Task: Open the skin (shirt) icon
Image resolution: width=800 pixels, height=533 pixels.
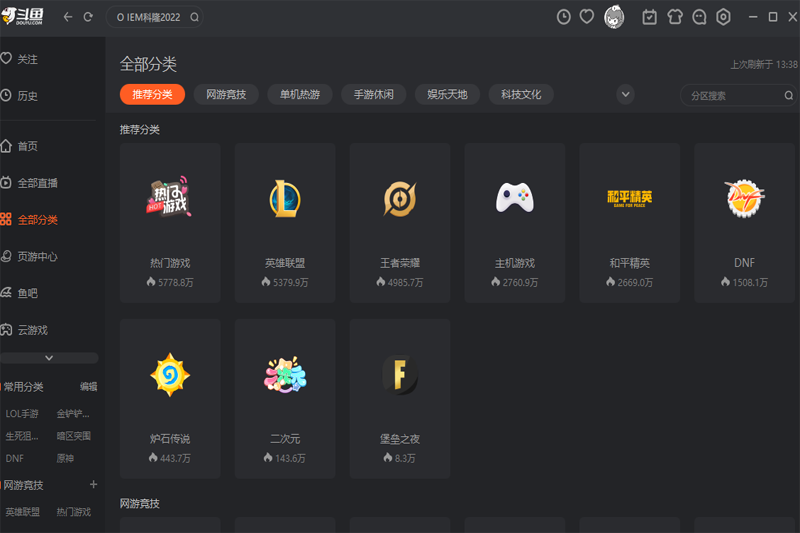Action: click(674, 17)
